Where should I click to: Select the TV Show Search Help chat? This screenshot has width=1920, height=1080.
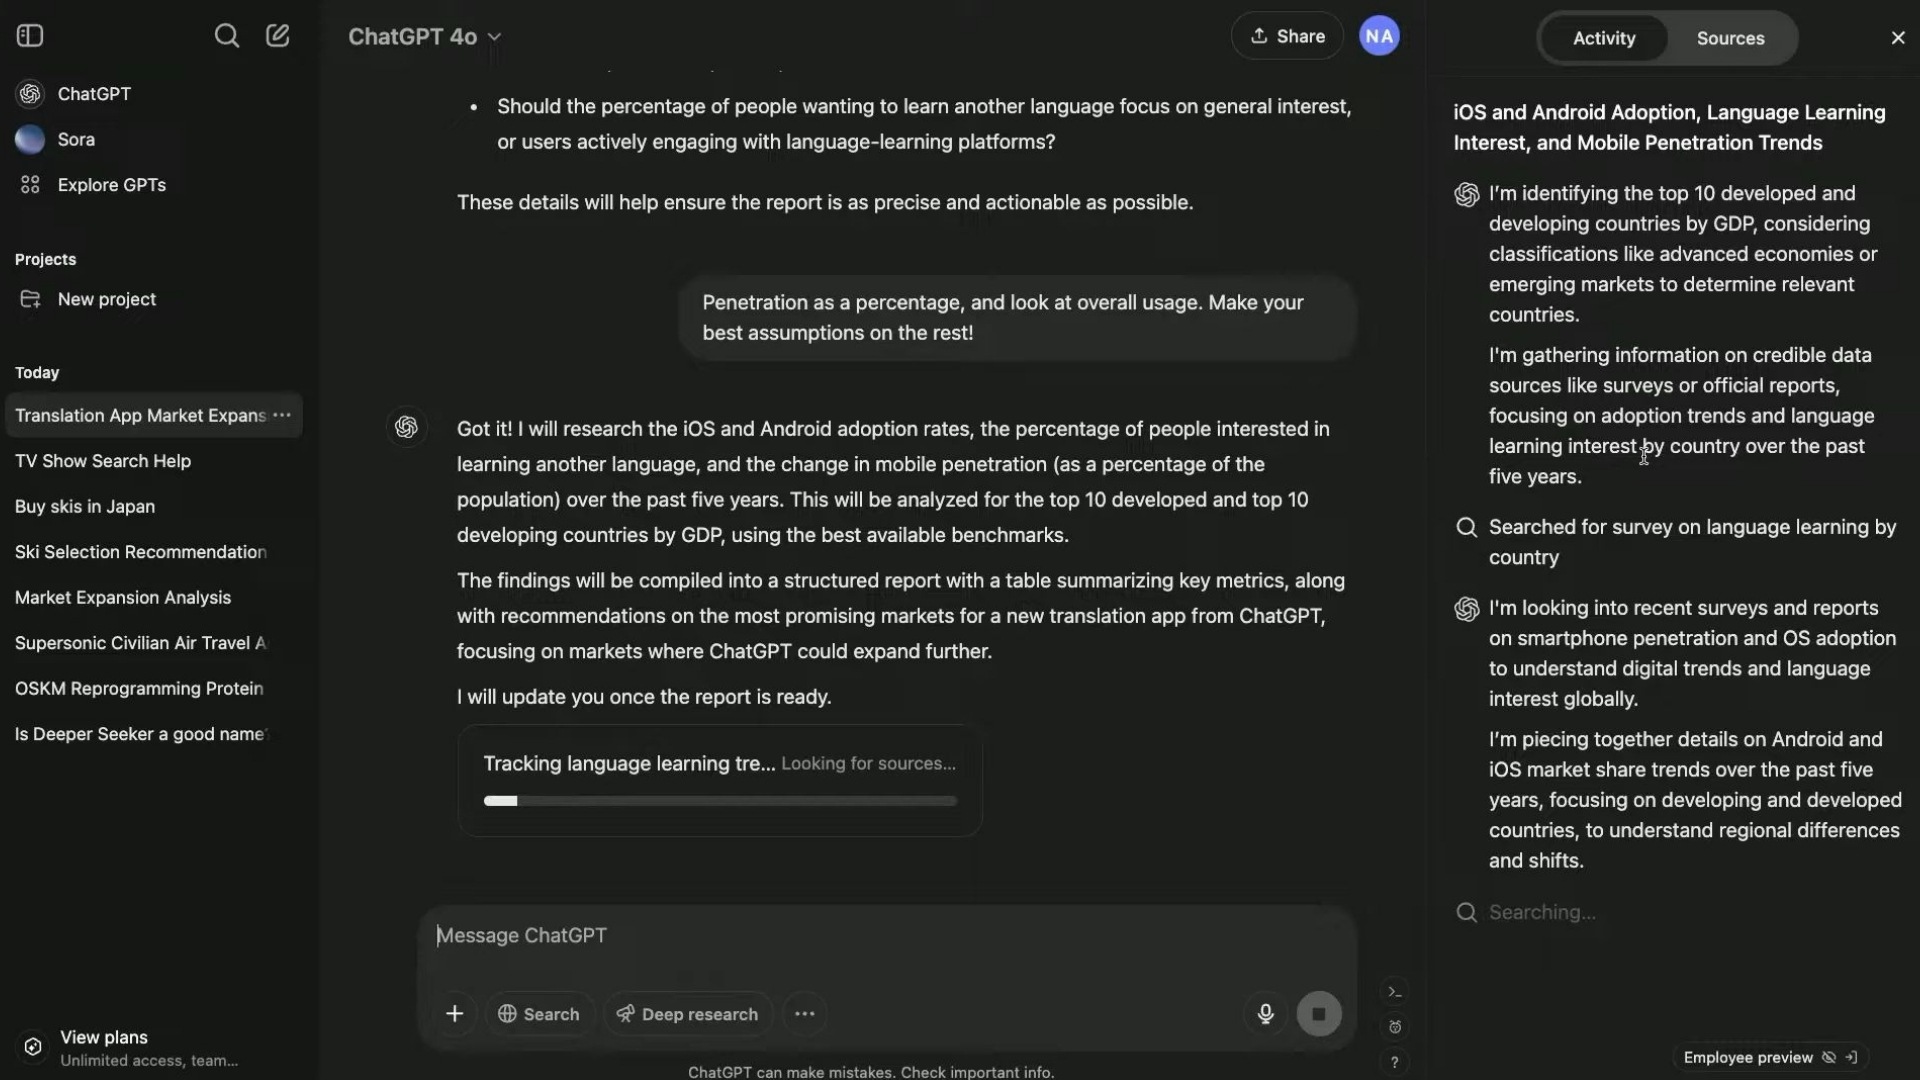pyautogui.click(x=103, y=460)
